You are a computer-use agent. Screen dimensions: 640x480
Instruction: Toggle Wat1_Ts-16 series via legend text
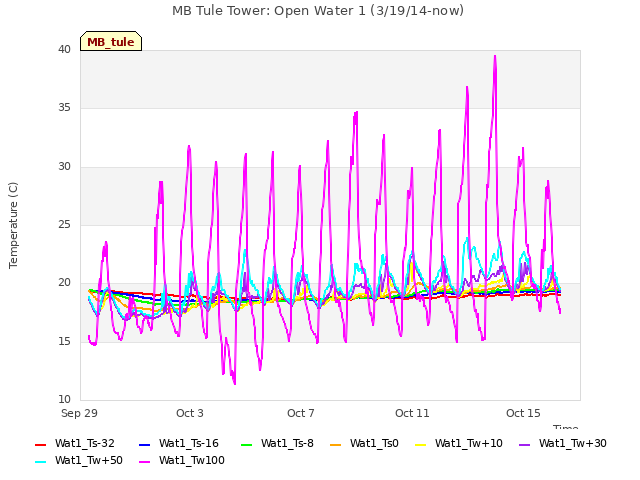(x=189, y=444)
